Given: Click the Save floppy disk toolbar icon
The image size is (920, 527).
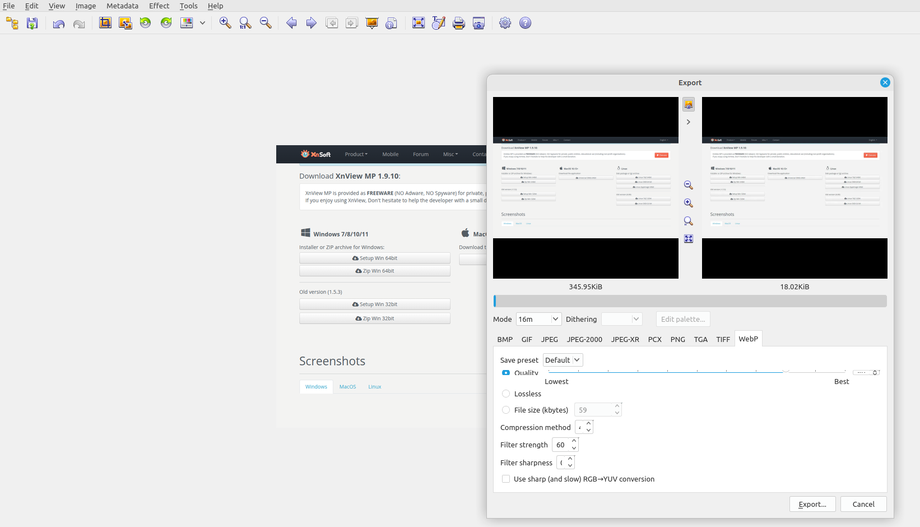Looking at the screenshot, I should 32,23.
